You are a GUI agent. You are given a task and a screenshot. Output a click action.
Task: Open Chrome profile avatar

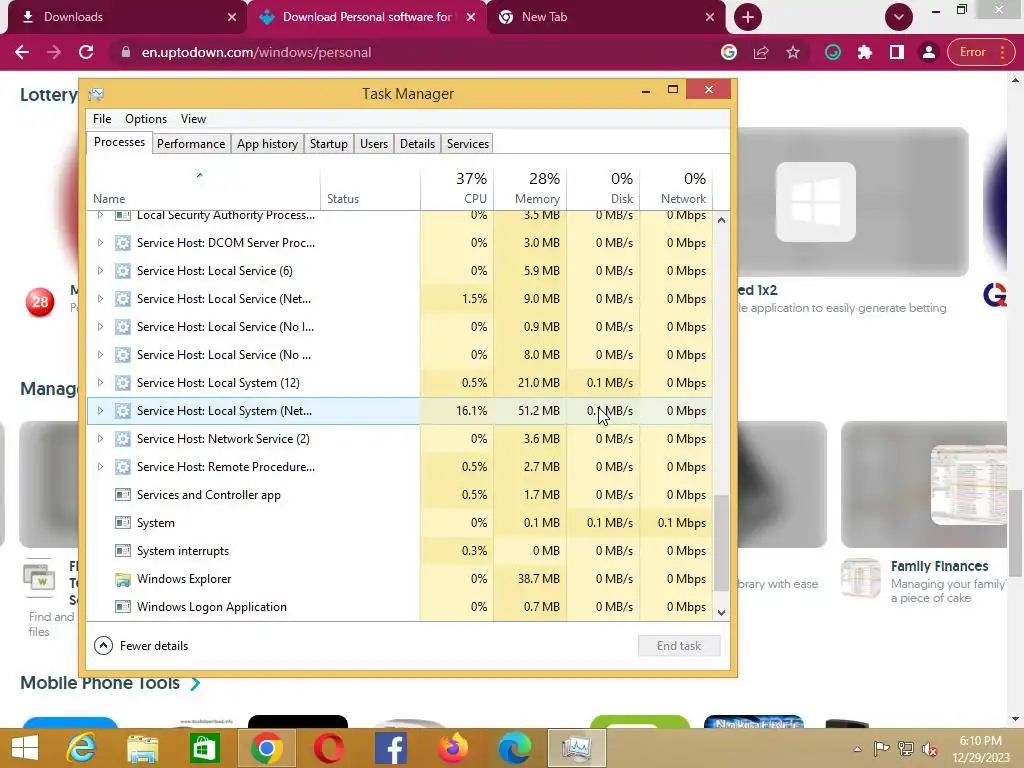928,52
